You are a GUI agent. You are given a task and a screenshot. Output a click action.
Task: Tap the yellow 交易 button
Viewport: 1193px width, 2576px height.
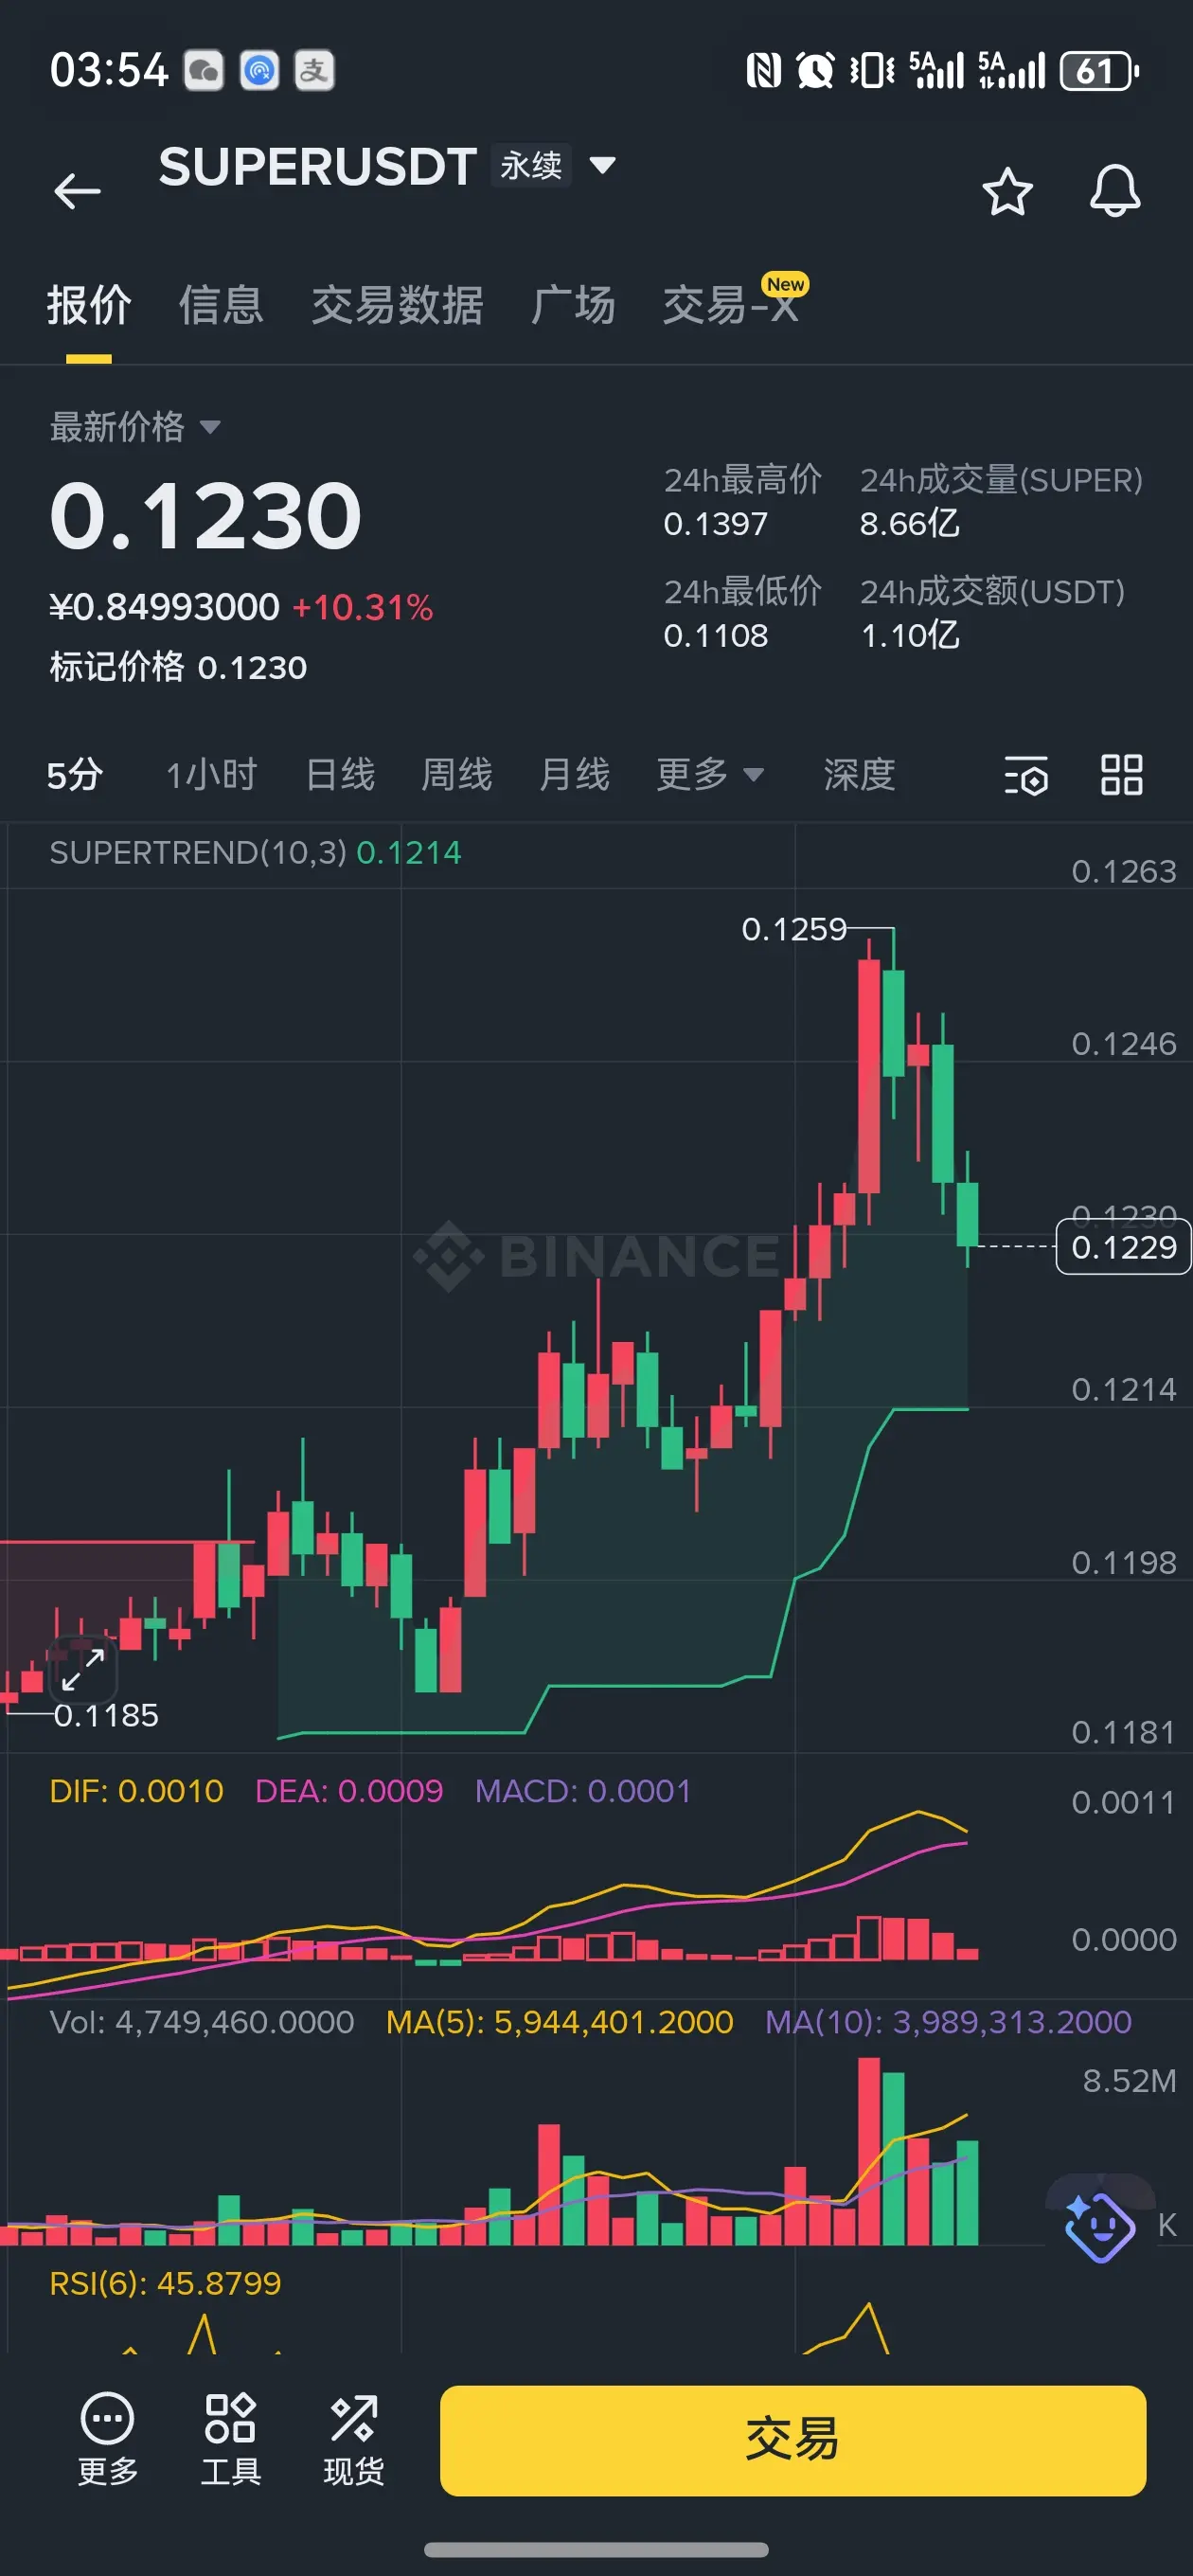click(x=793, y=2440)
